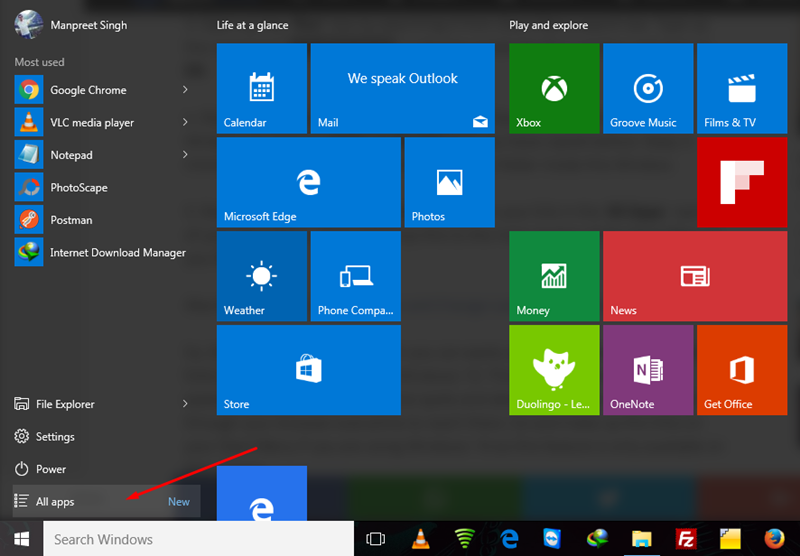The image size is (800, 556).
Task: Click Manpreet Singh user account
Action: [x=71, y=24]
